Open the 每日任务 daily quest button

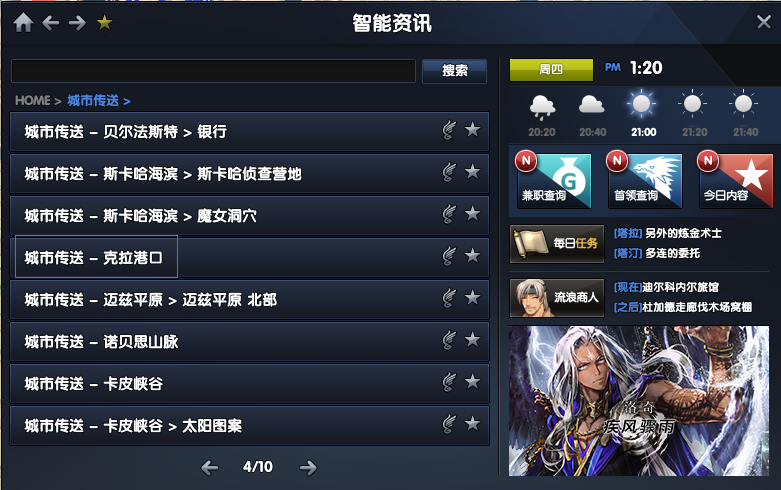click(x=557, y=244)
